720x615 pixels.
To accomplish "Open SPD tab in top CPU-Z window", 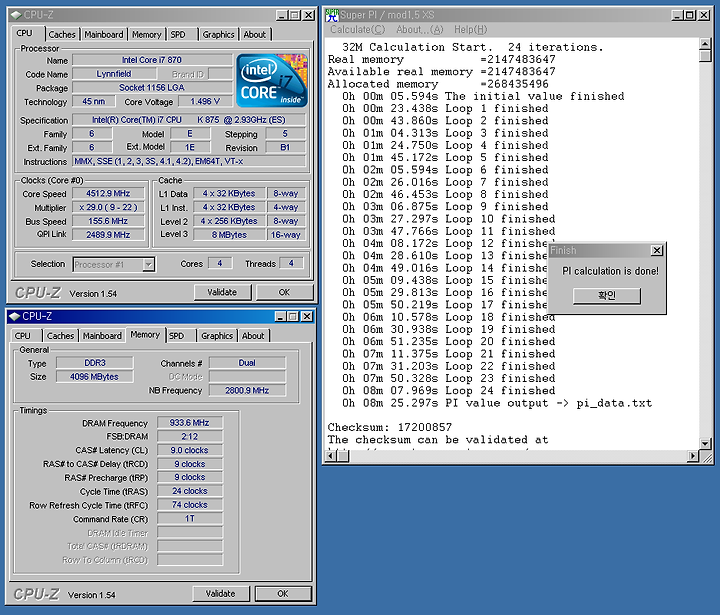I will 178,34.
